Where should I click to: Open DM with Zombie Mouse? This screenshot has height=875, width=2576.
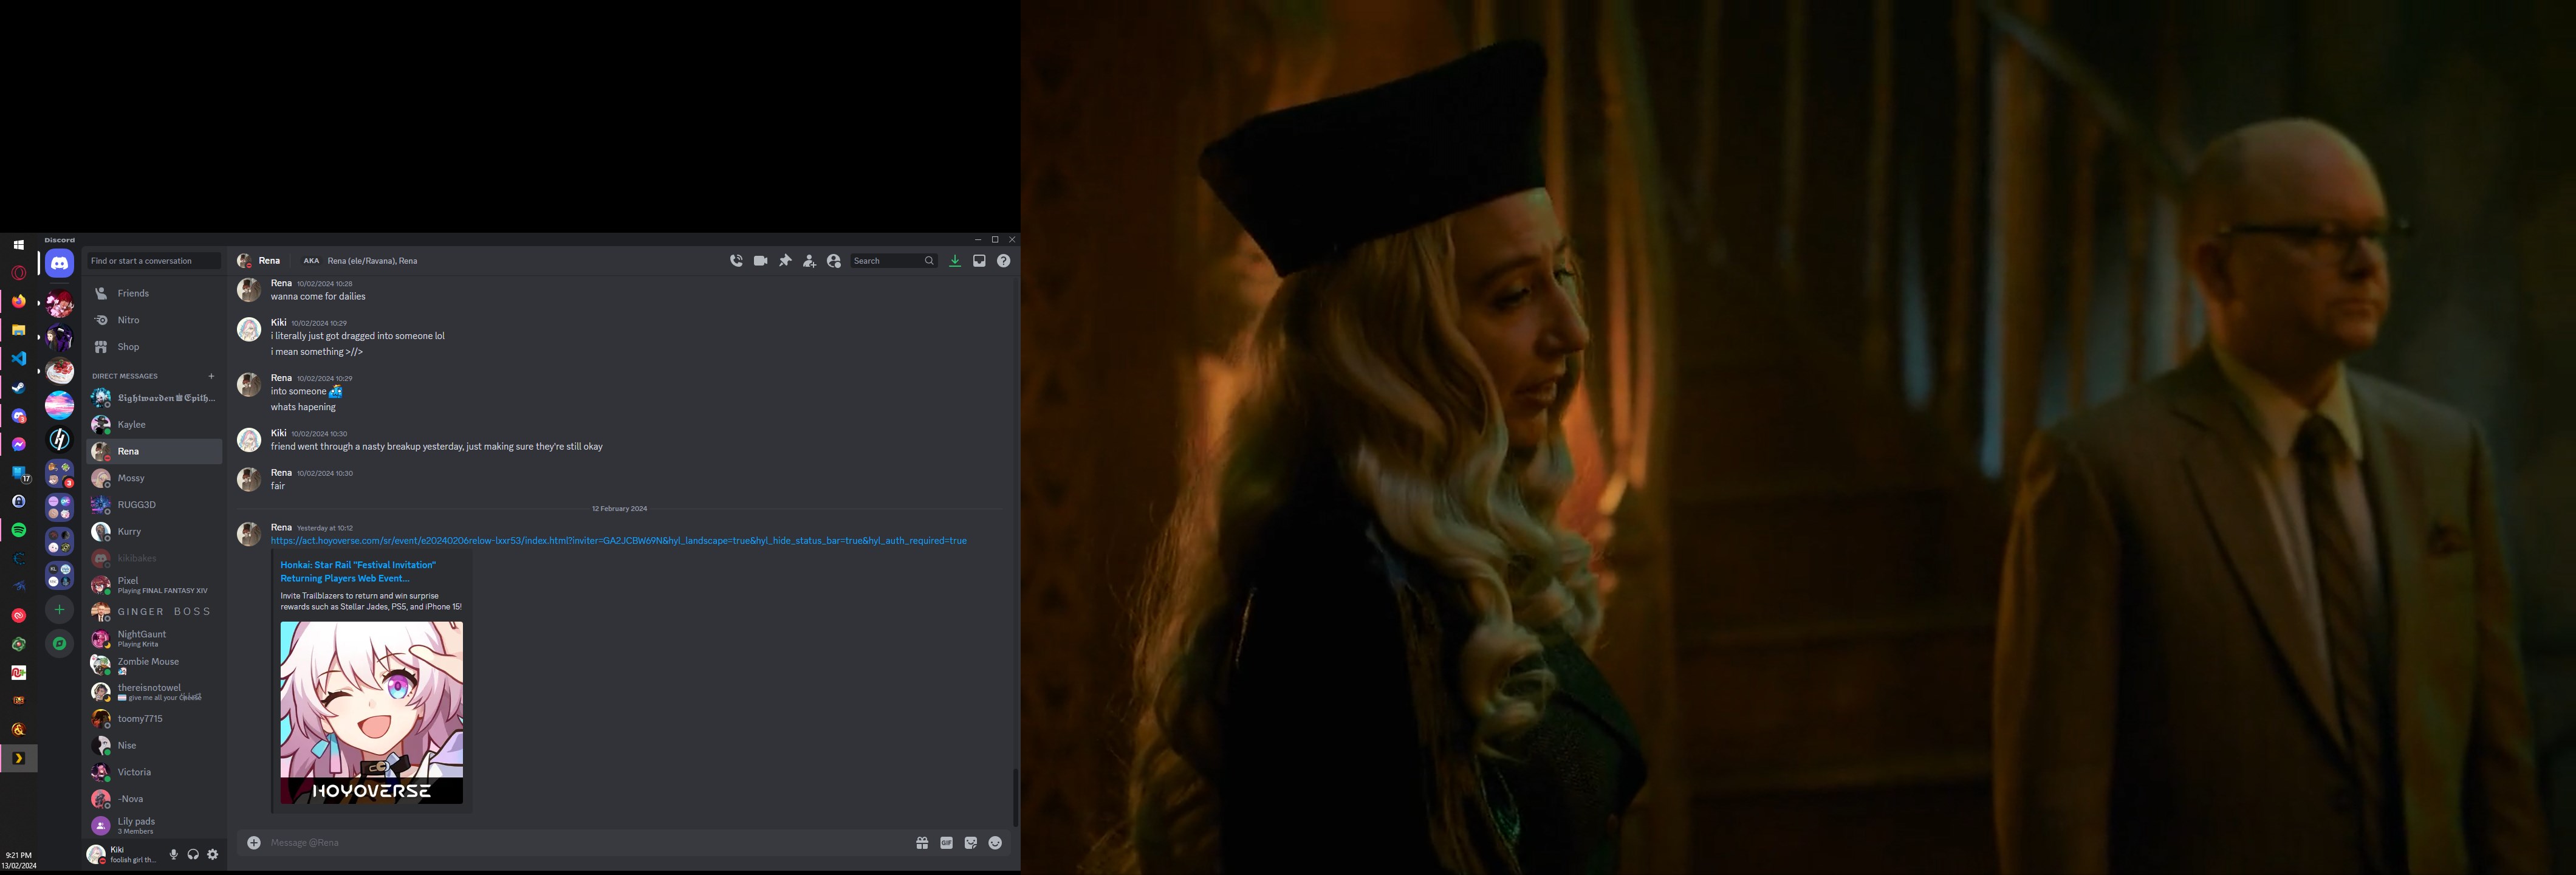tap(154, 665)
